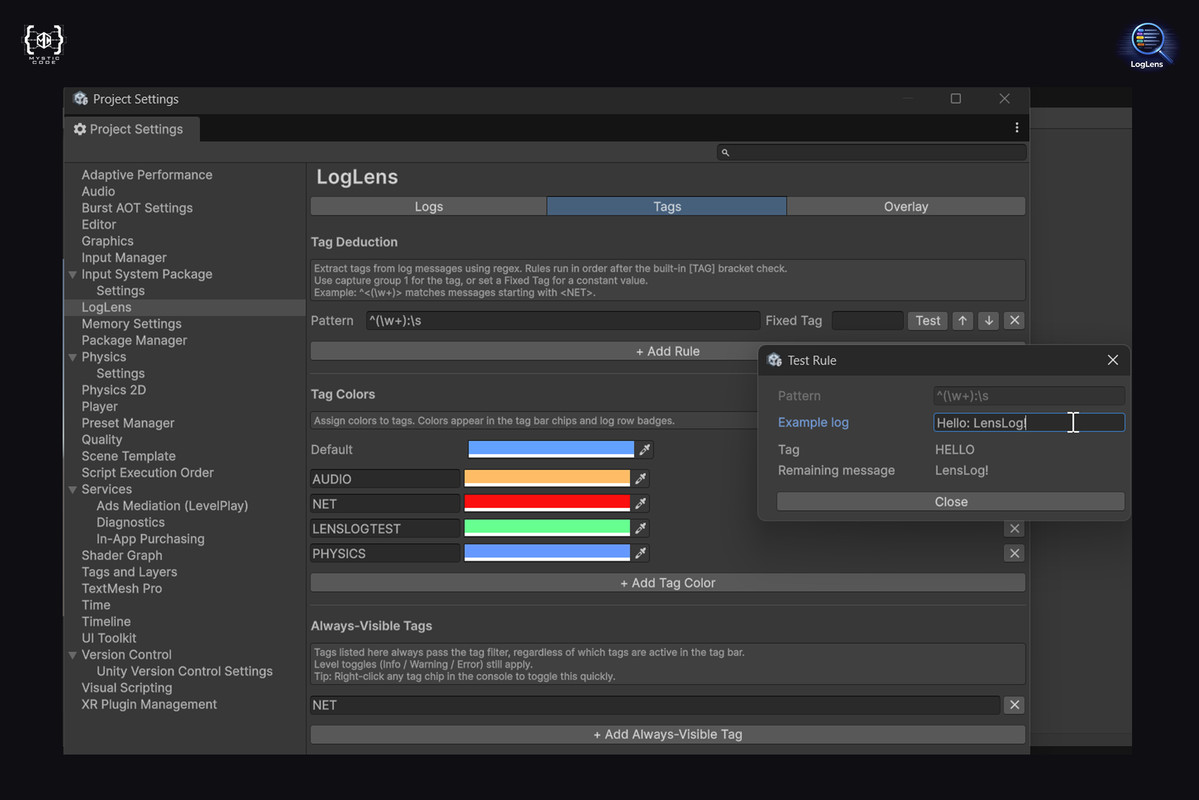Image resolution: width=1199 pixels, height=800 pixels.
Task: Select Adaptive Performance in settings list
Action: 147,175
